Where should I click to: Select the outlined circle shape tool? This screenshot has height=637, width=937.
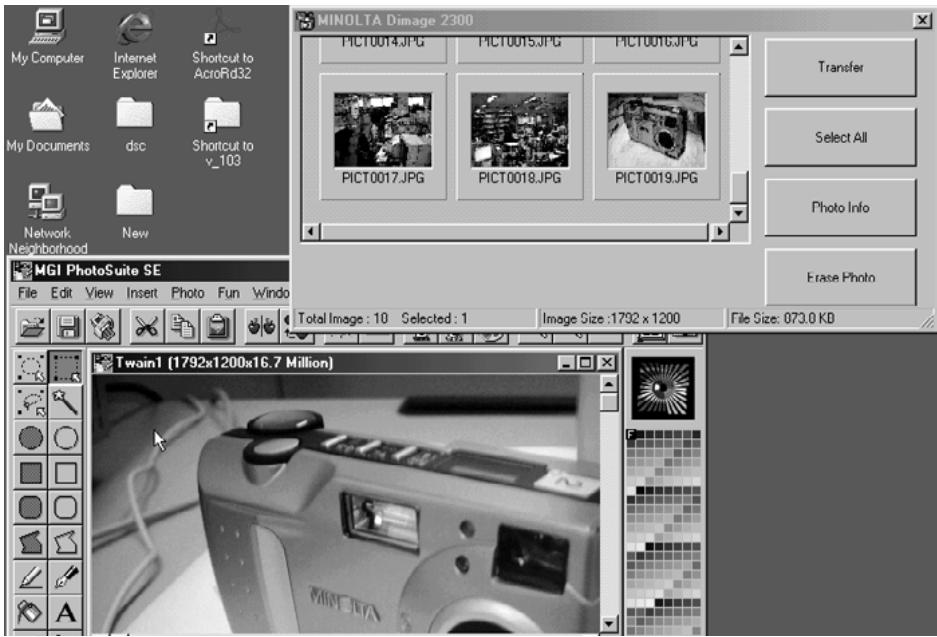(x=65, y=437)
